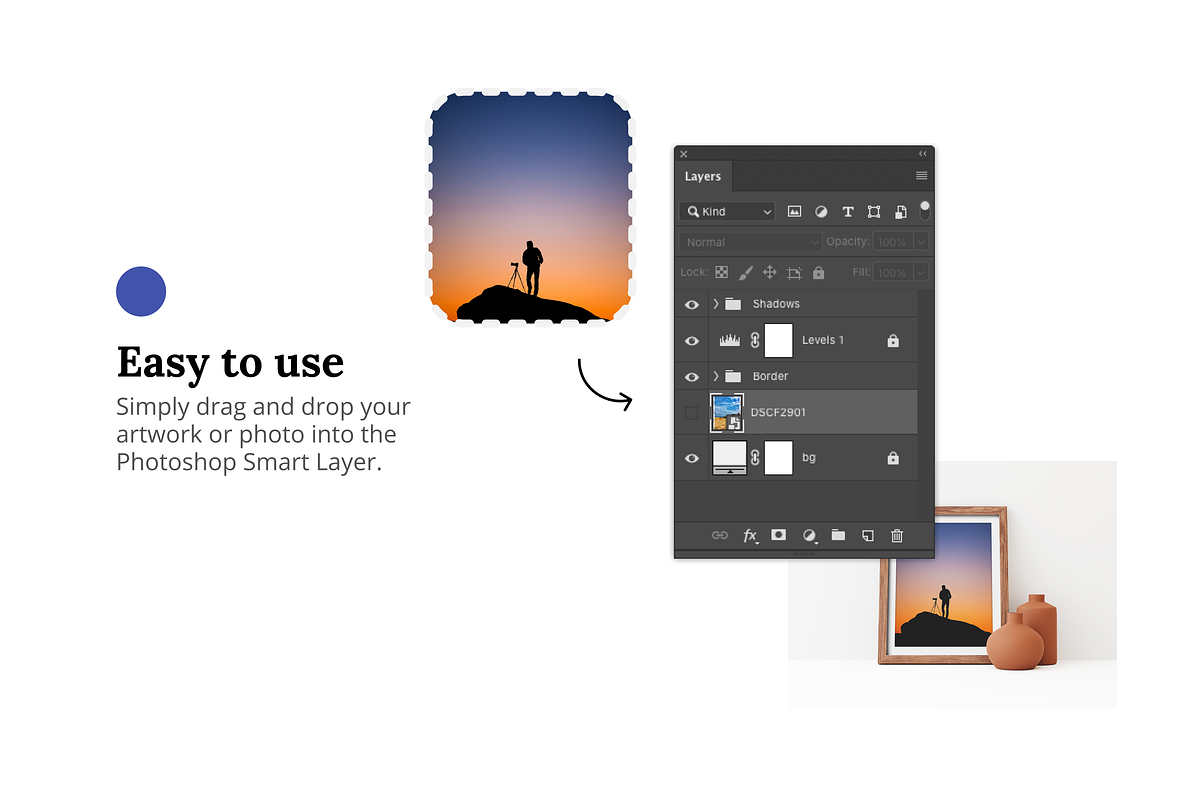Show the DSCF2901 layer
Screen dimensions: 1200x800
click(691, 412)
